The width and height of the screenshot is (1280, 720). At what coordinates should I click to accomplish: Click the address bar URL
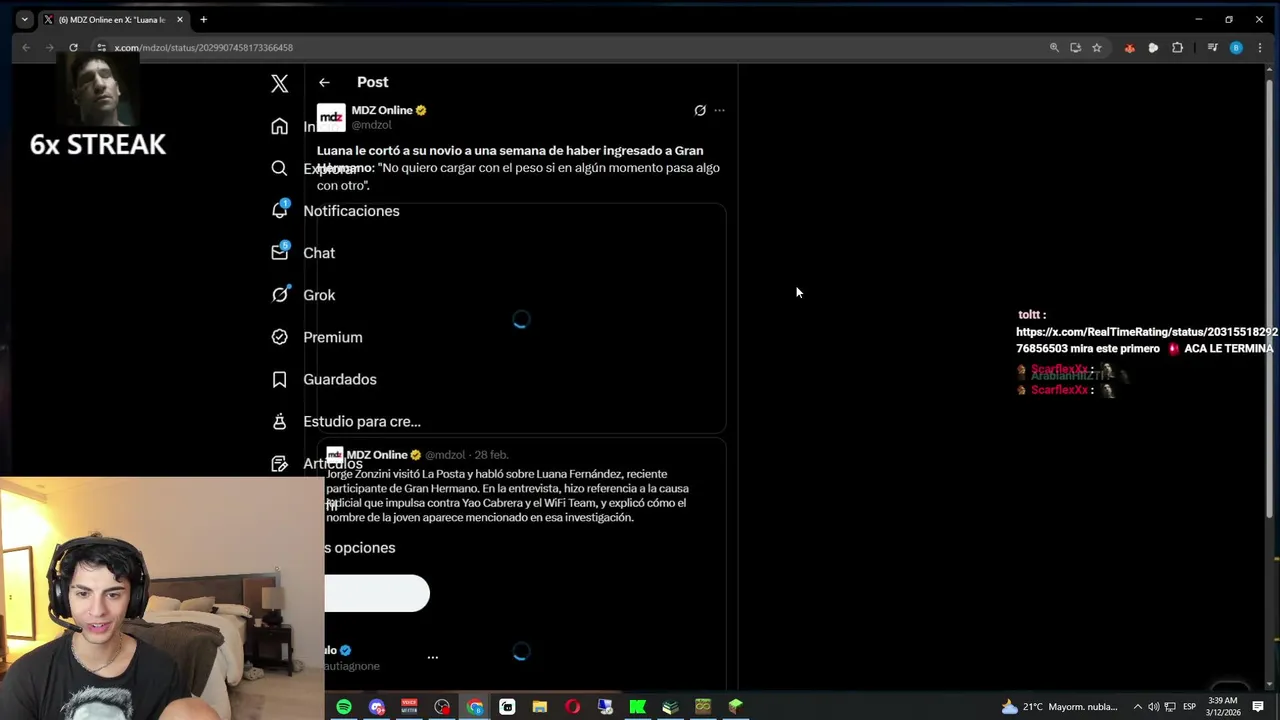[203, 47]
